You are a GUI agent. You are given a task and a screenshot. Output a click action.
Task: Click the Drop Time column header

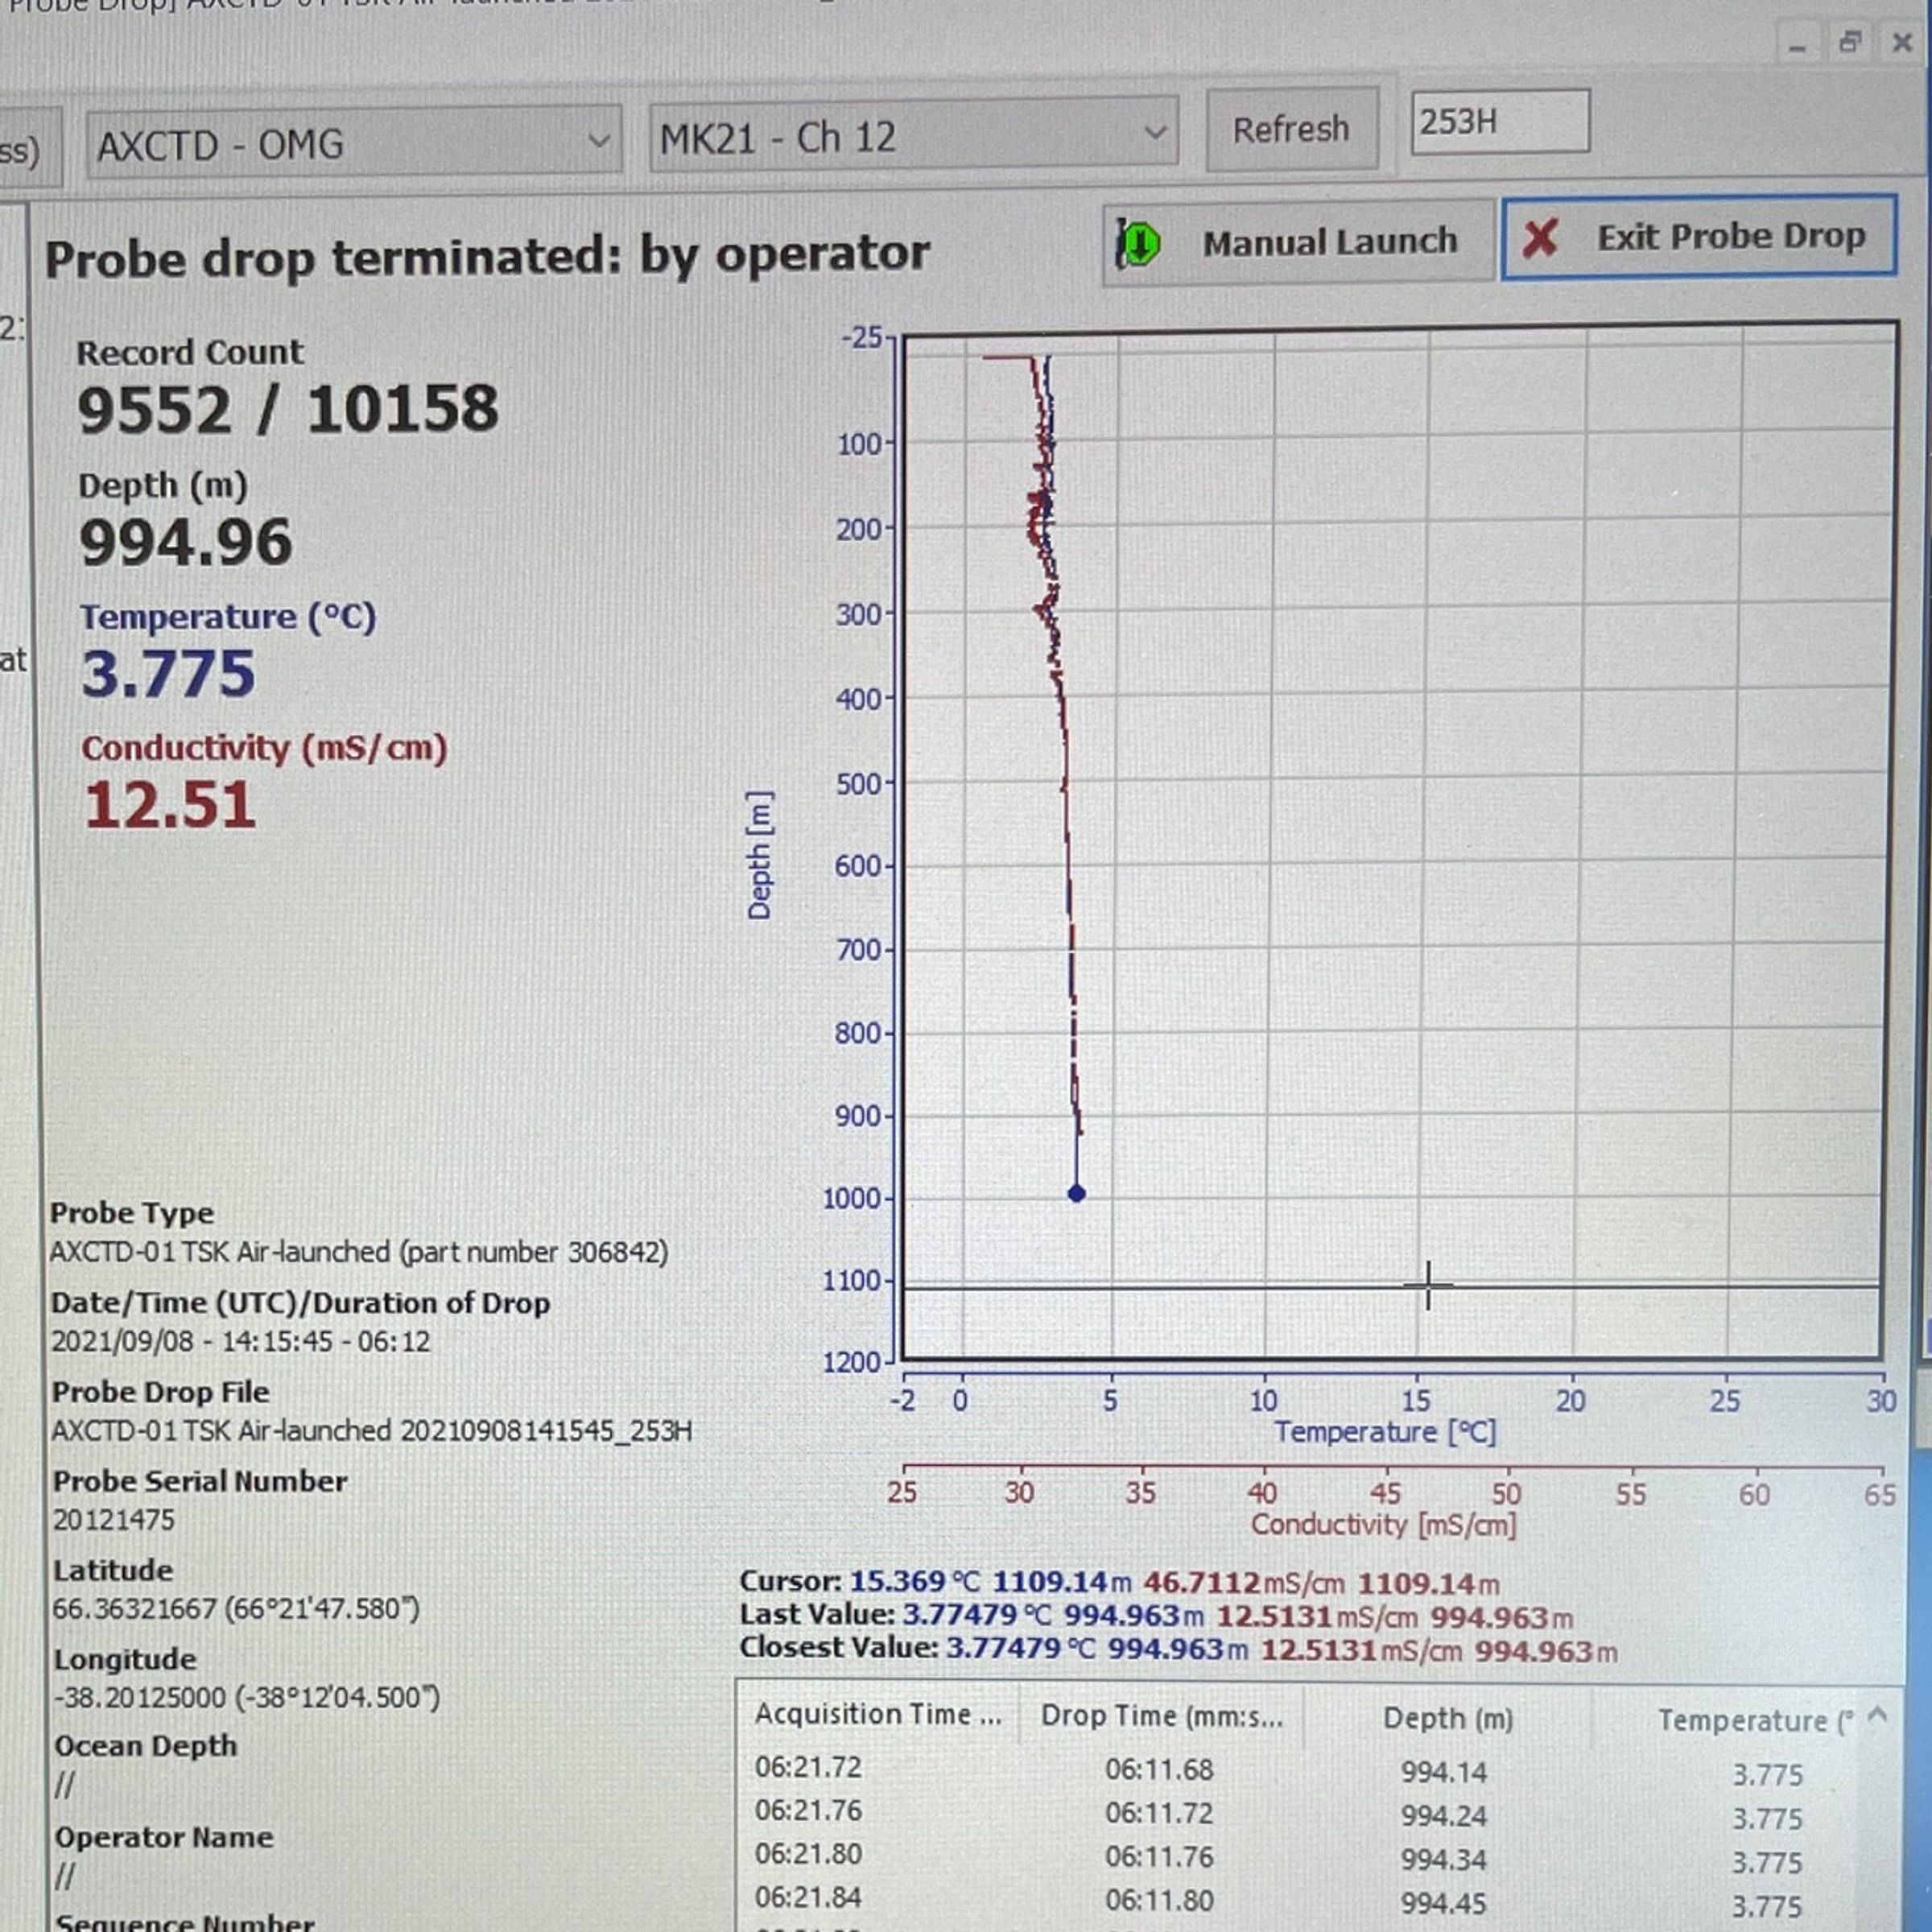(x=1160, y=1716)
